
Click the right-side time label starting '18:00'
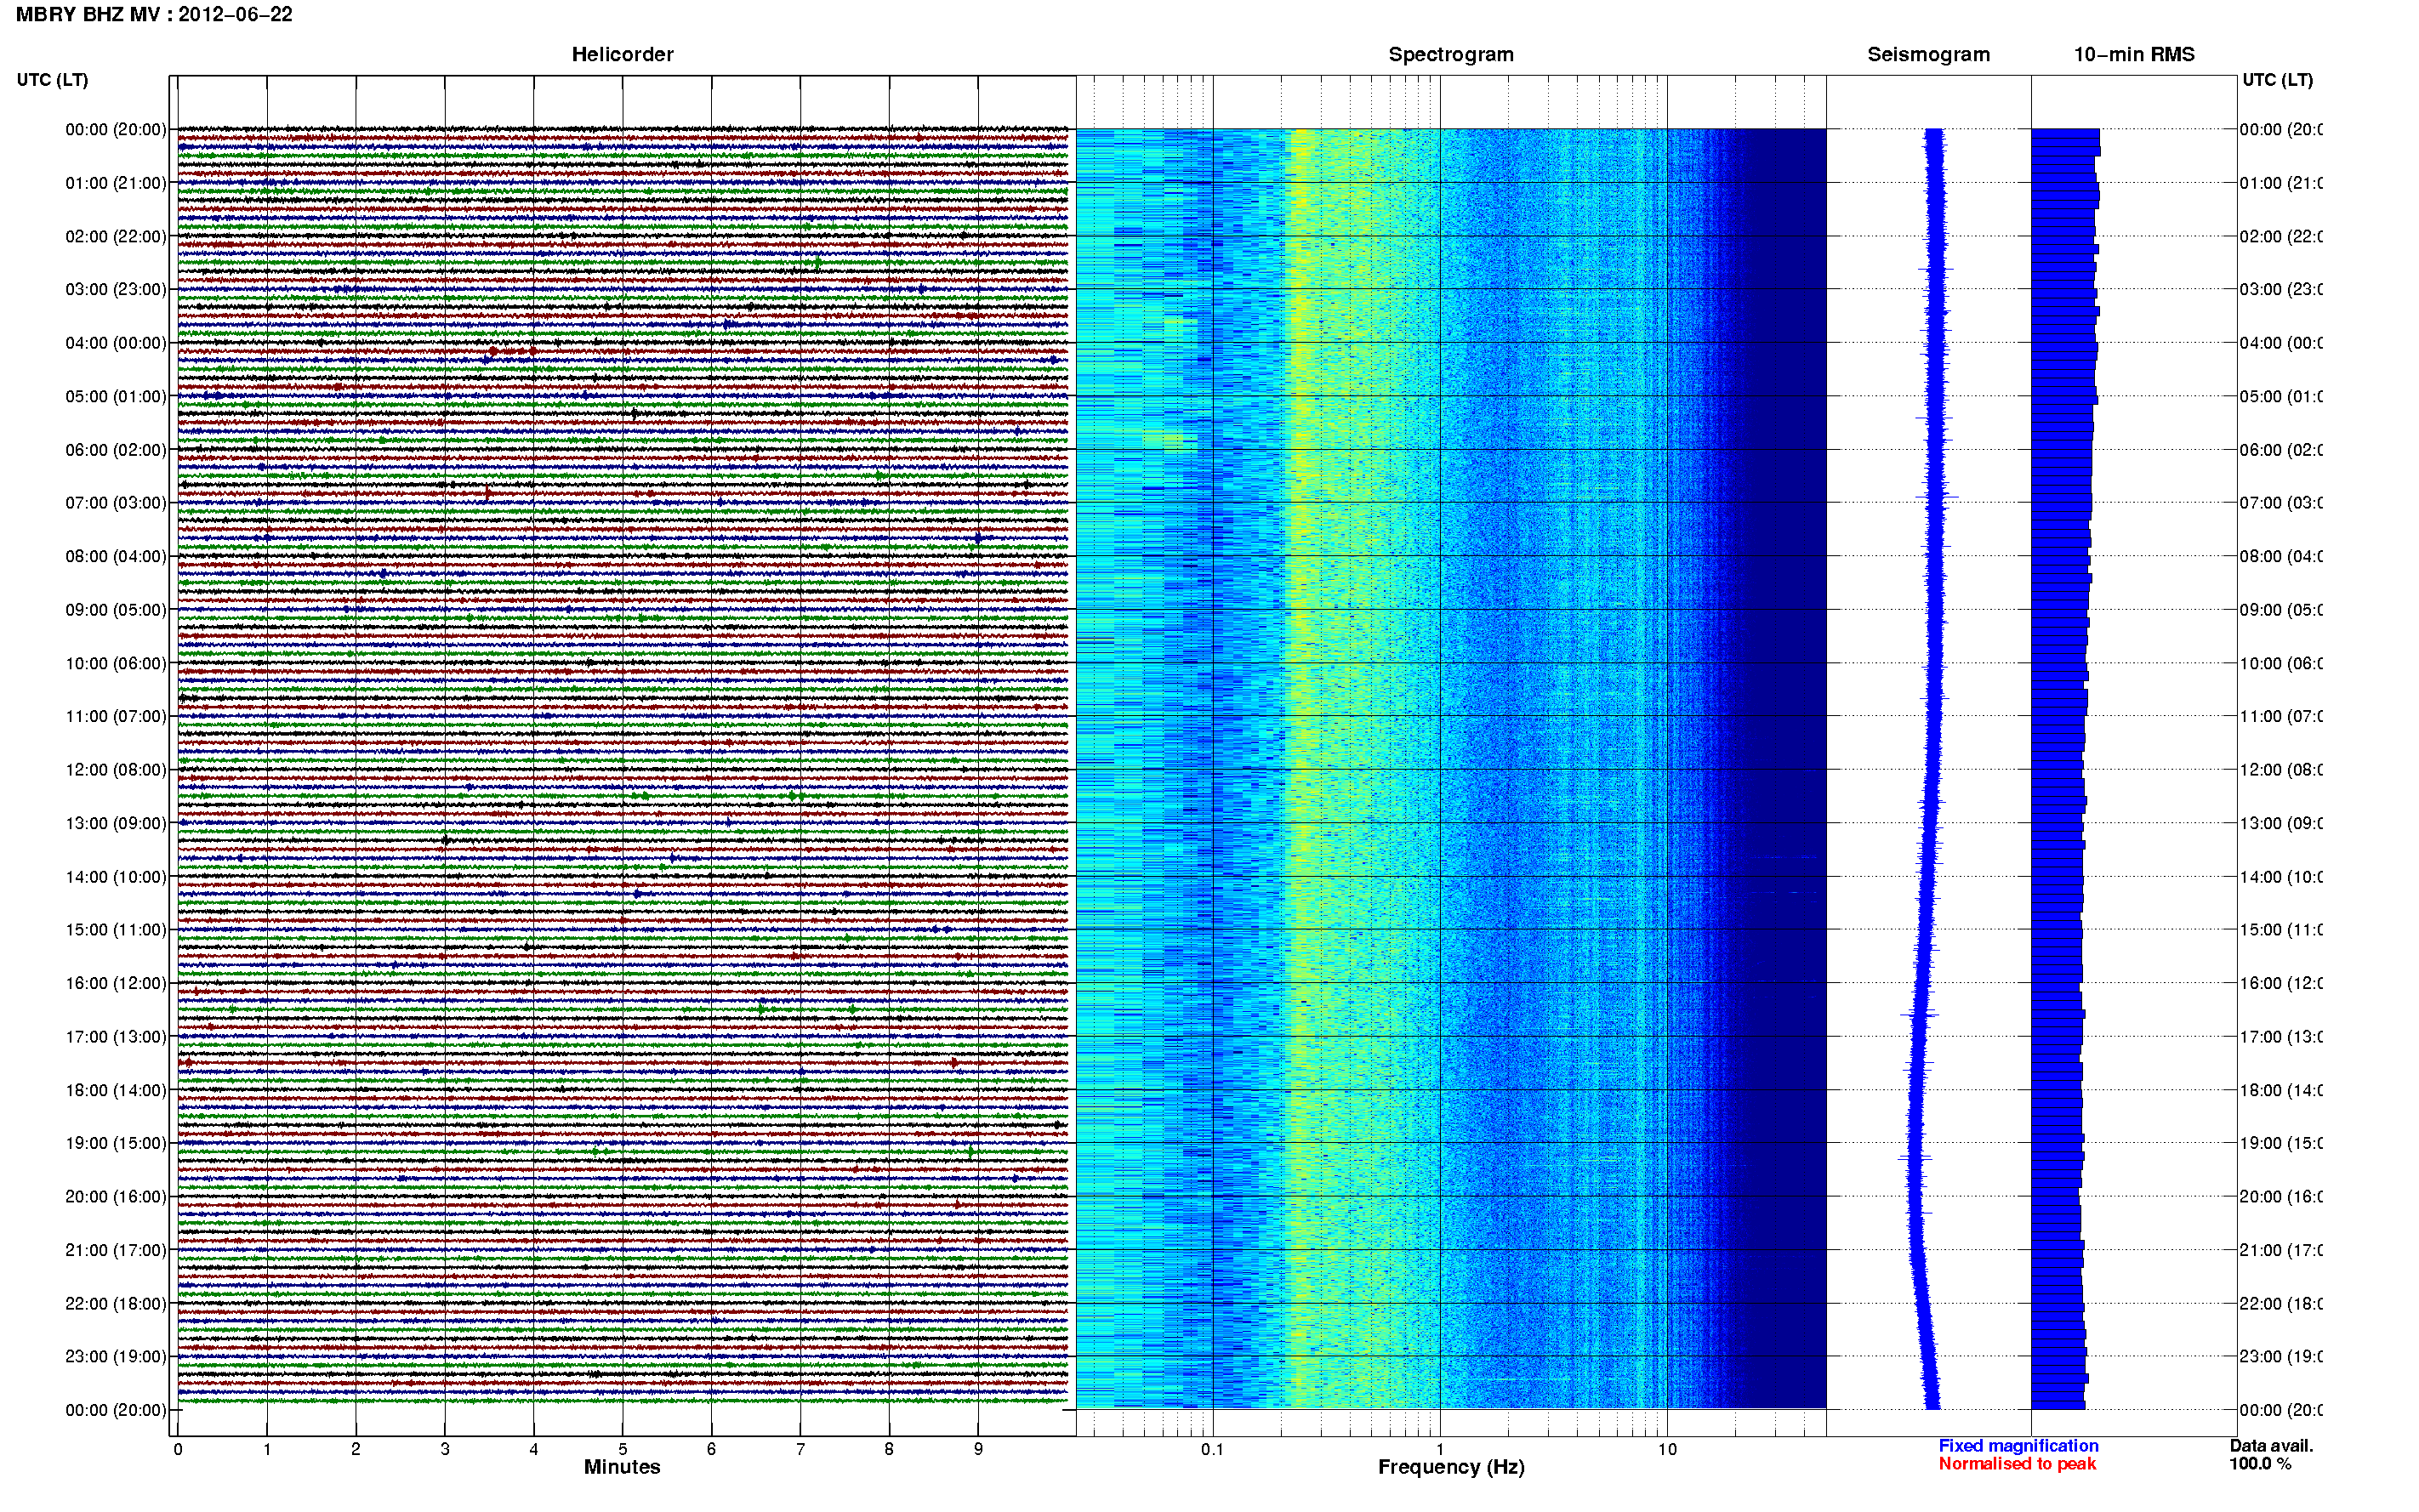pos(2281,1090)
